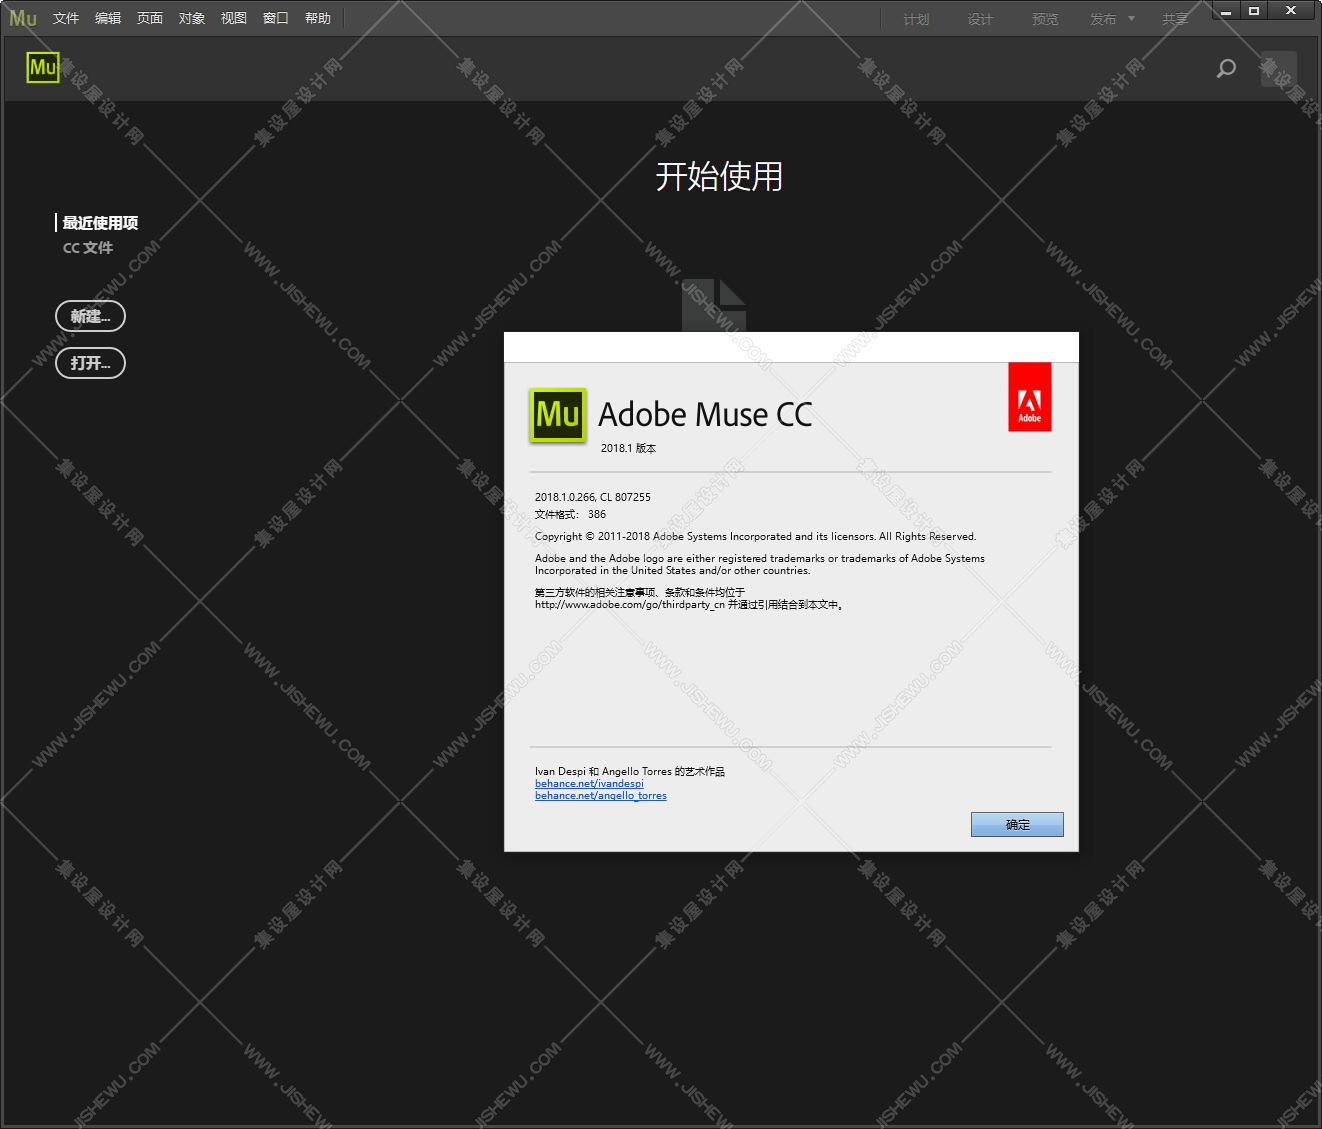Click the 发布 option
The image size is (1322, 1129).
coord(1103,19)
